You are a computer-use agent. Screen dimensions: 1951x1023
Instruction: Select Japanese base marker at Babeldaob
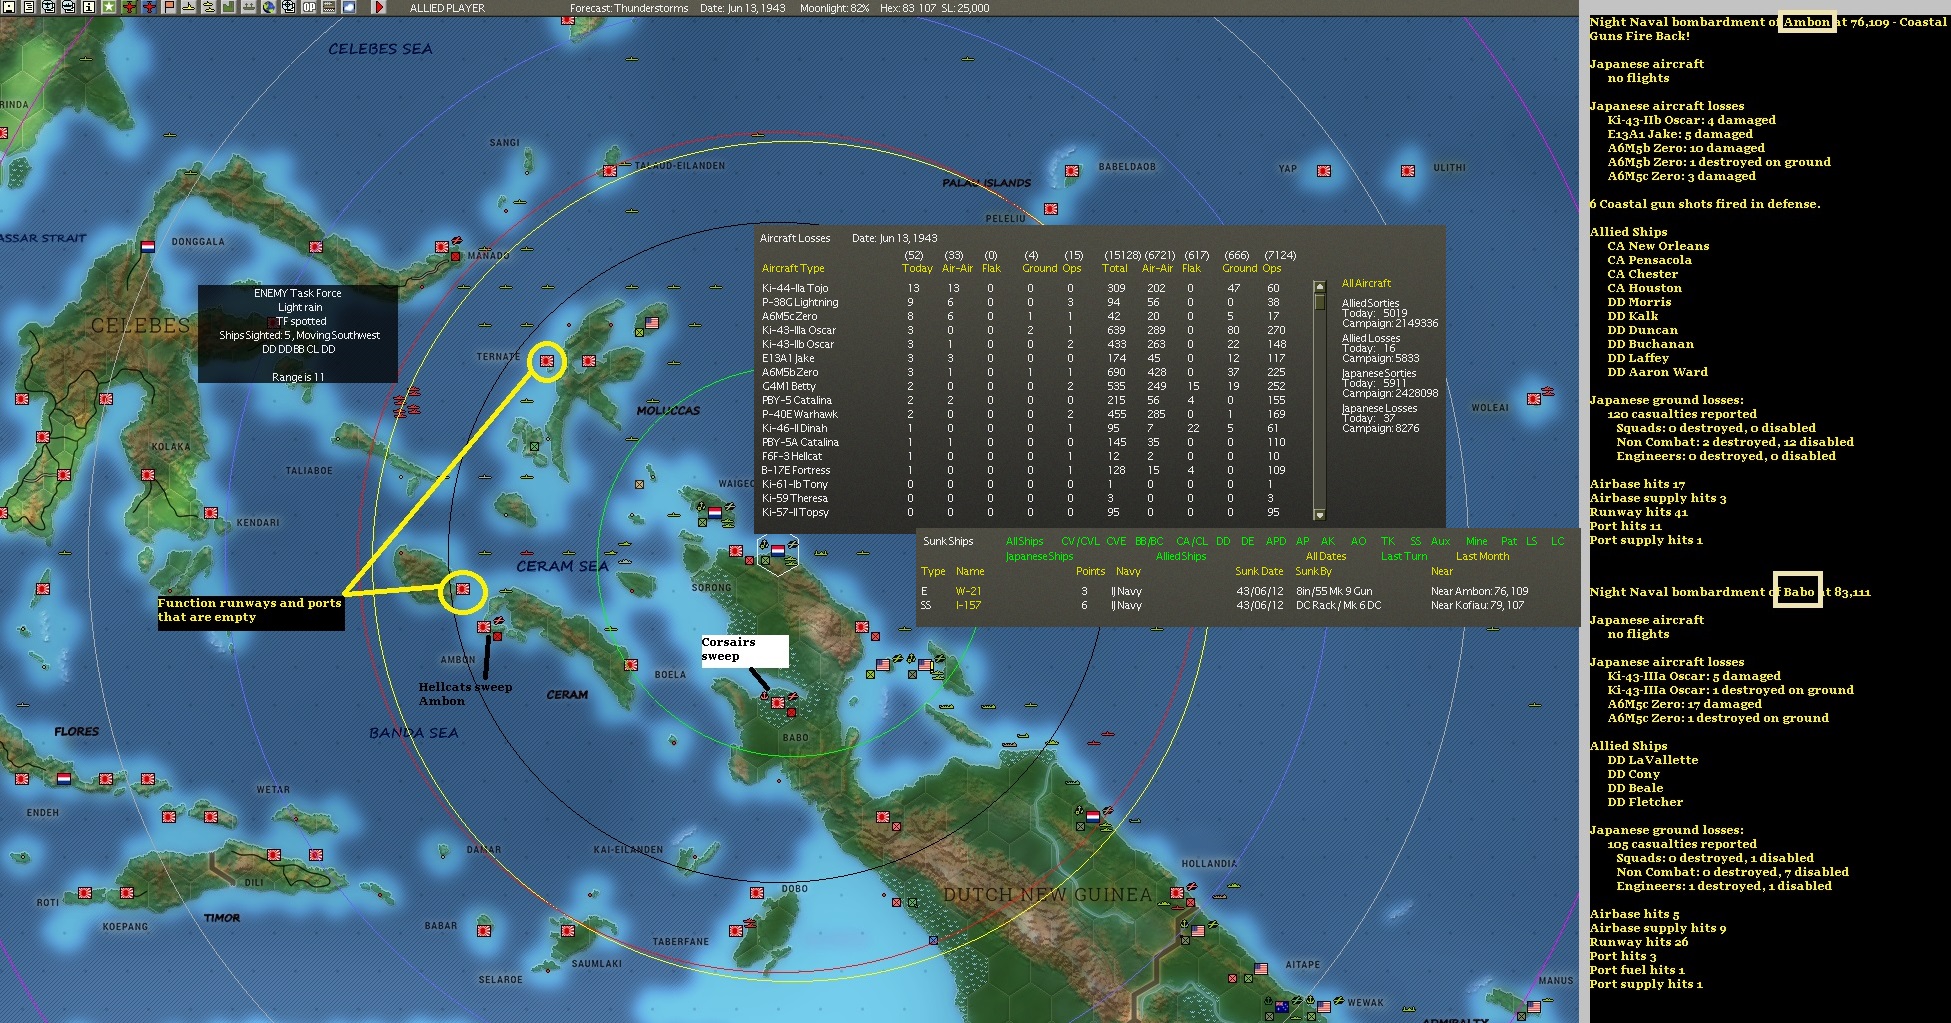coord(1072,171)
